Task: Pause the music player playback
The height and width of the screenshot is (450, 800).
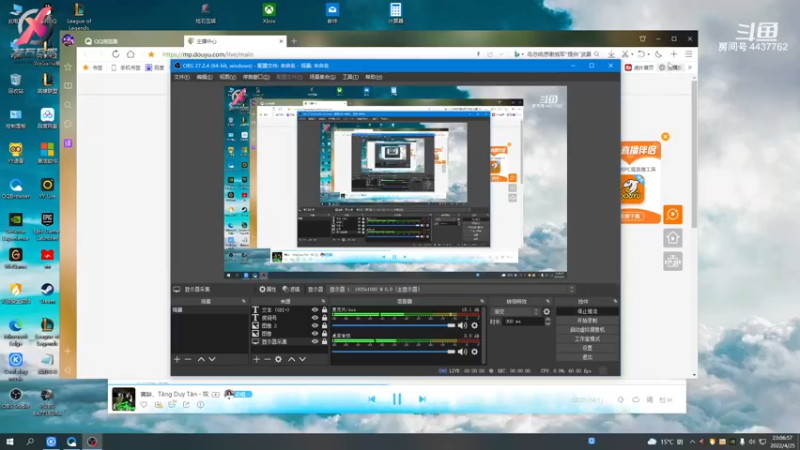Action: 397,399
